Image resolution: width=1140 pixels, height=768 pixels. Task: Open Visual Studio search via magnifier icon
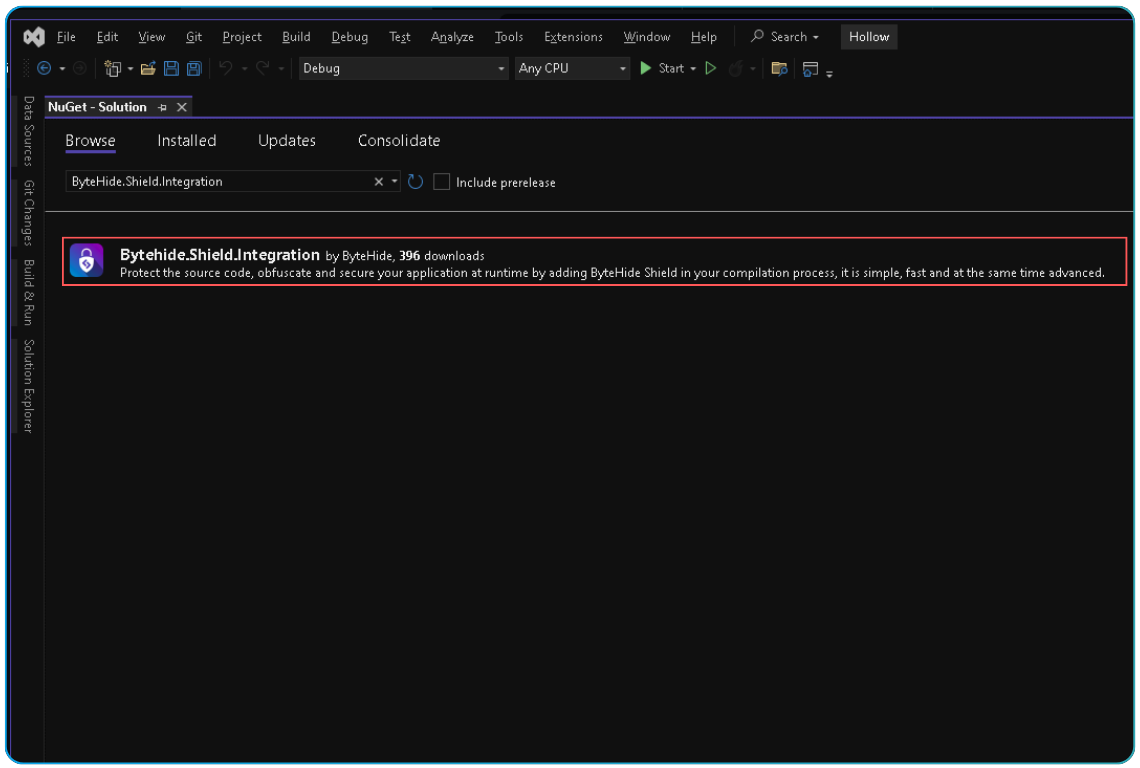click(758, 36)
